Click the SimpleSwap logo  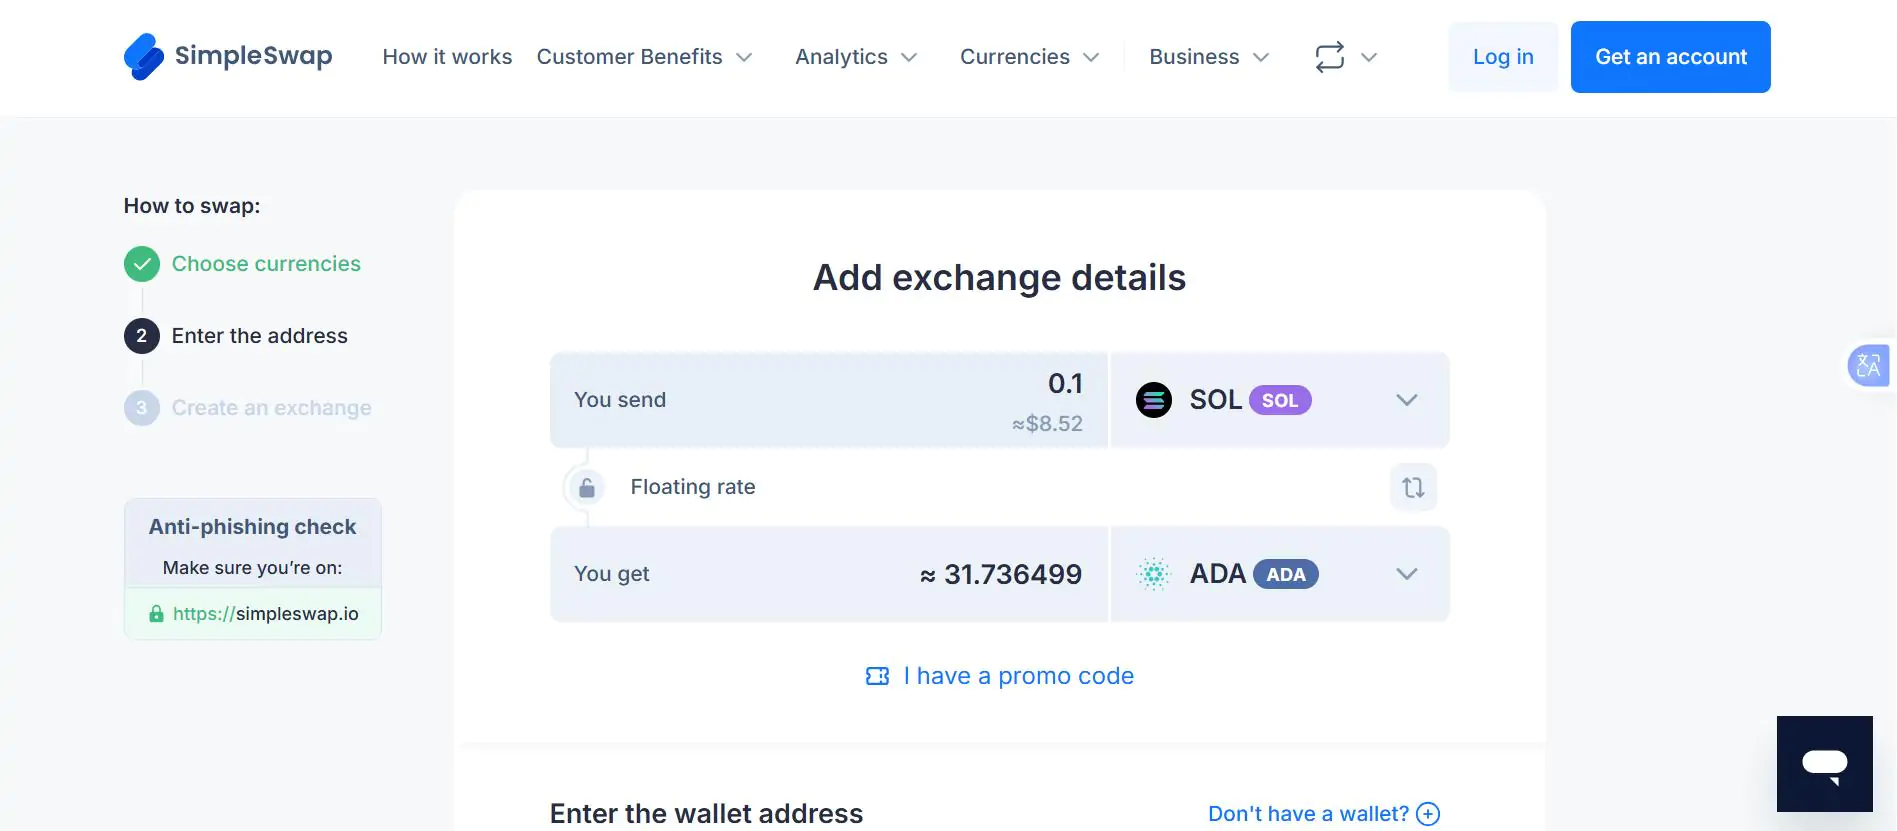(x=227, y=56)
